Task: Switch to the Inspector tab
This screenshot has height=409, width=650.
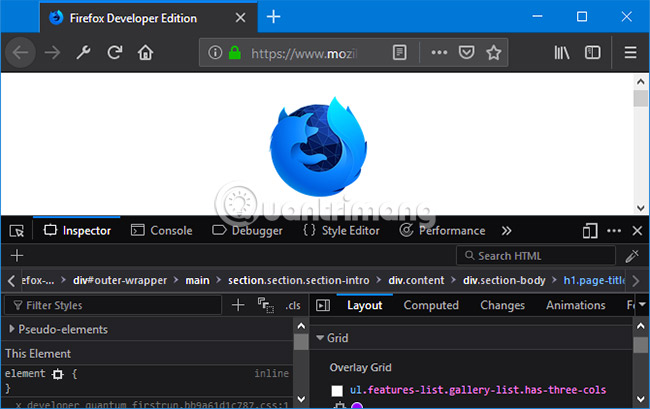Action: [77, 230]
